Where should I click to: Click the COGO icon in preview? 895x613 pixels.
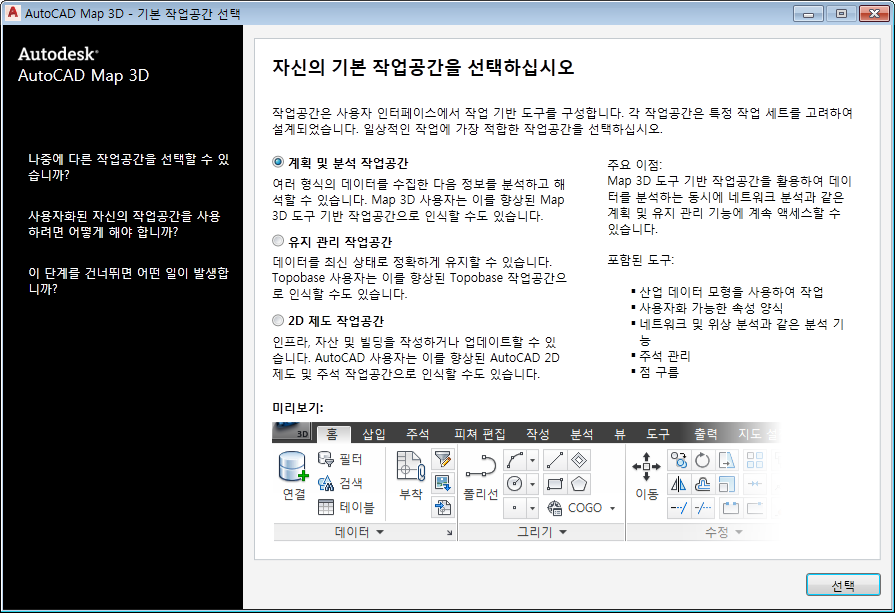(x=555, y=507)
